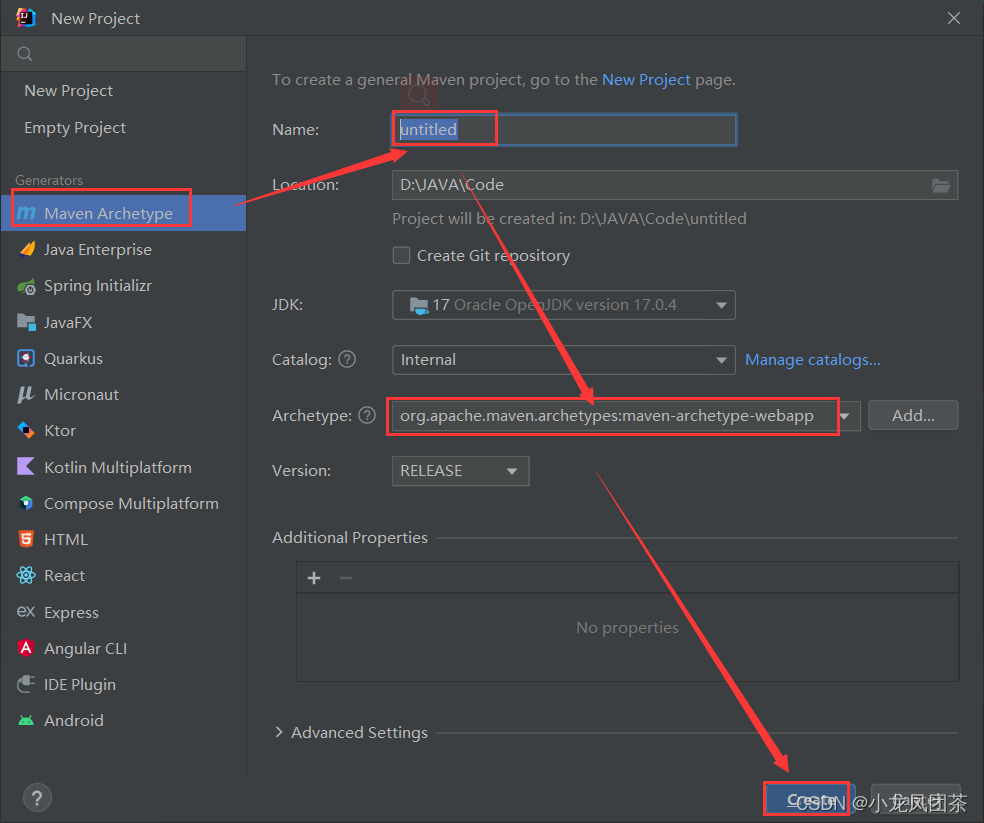Click the HTML5 icon
The width and height of the screenshot is (984, 823).
pos(26,539)
